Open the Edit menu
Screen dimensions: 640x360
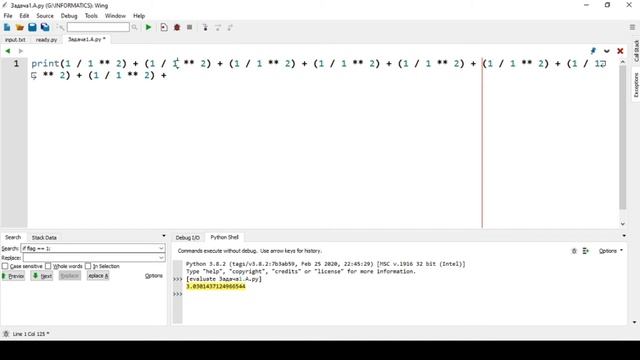pos(24,16)
